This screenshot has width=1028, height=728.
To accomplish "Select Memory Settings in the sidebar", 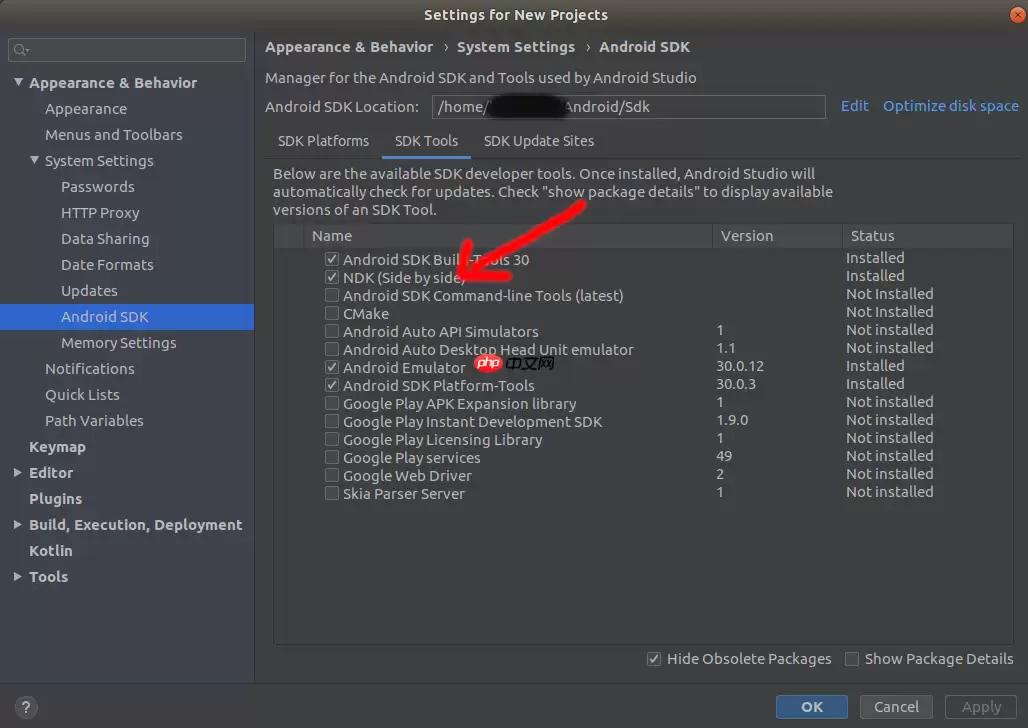I will pos(118,343).
